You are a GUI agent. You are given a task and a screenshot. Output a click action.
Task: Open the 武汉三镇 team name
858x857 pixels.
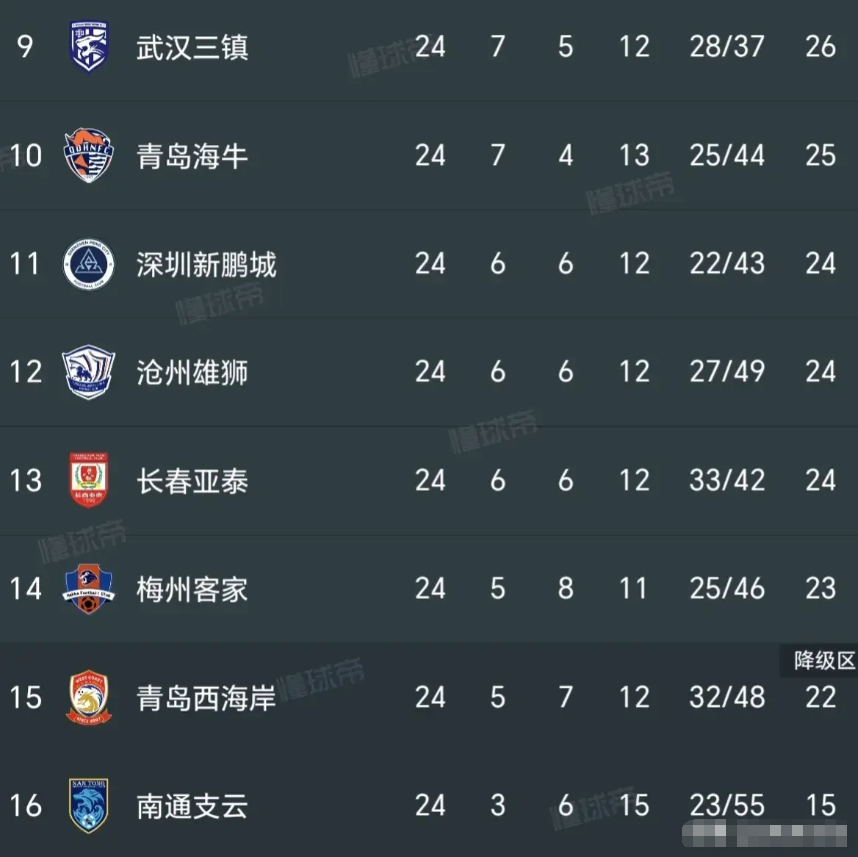(192, 47)
